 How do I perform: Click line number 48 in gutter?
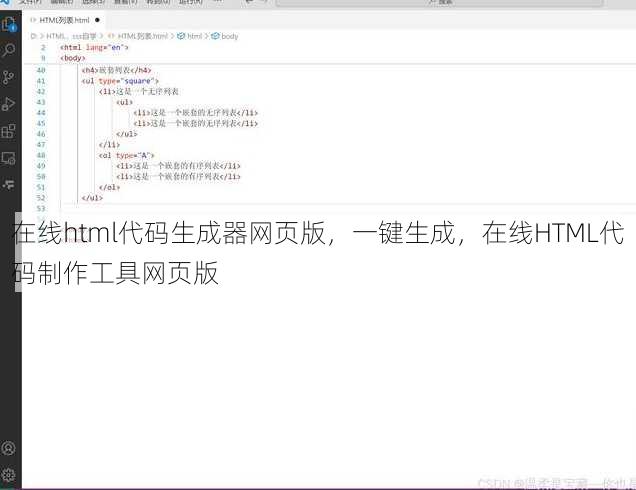point(41,155)
